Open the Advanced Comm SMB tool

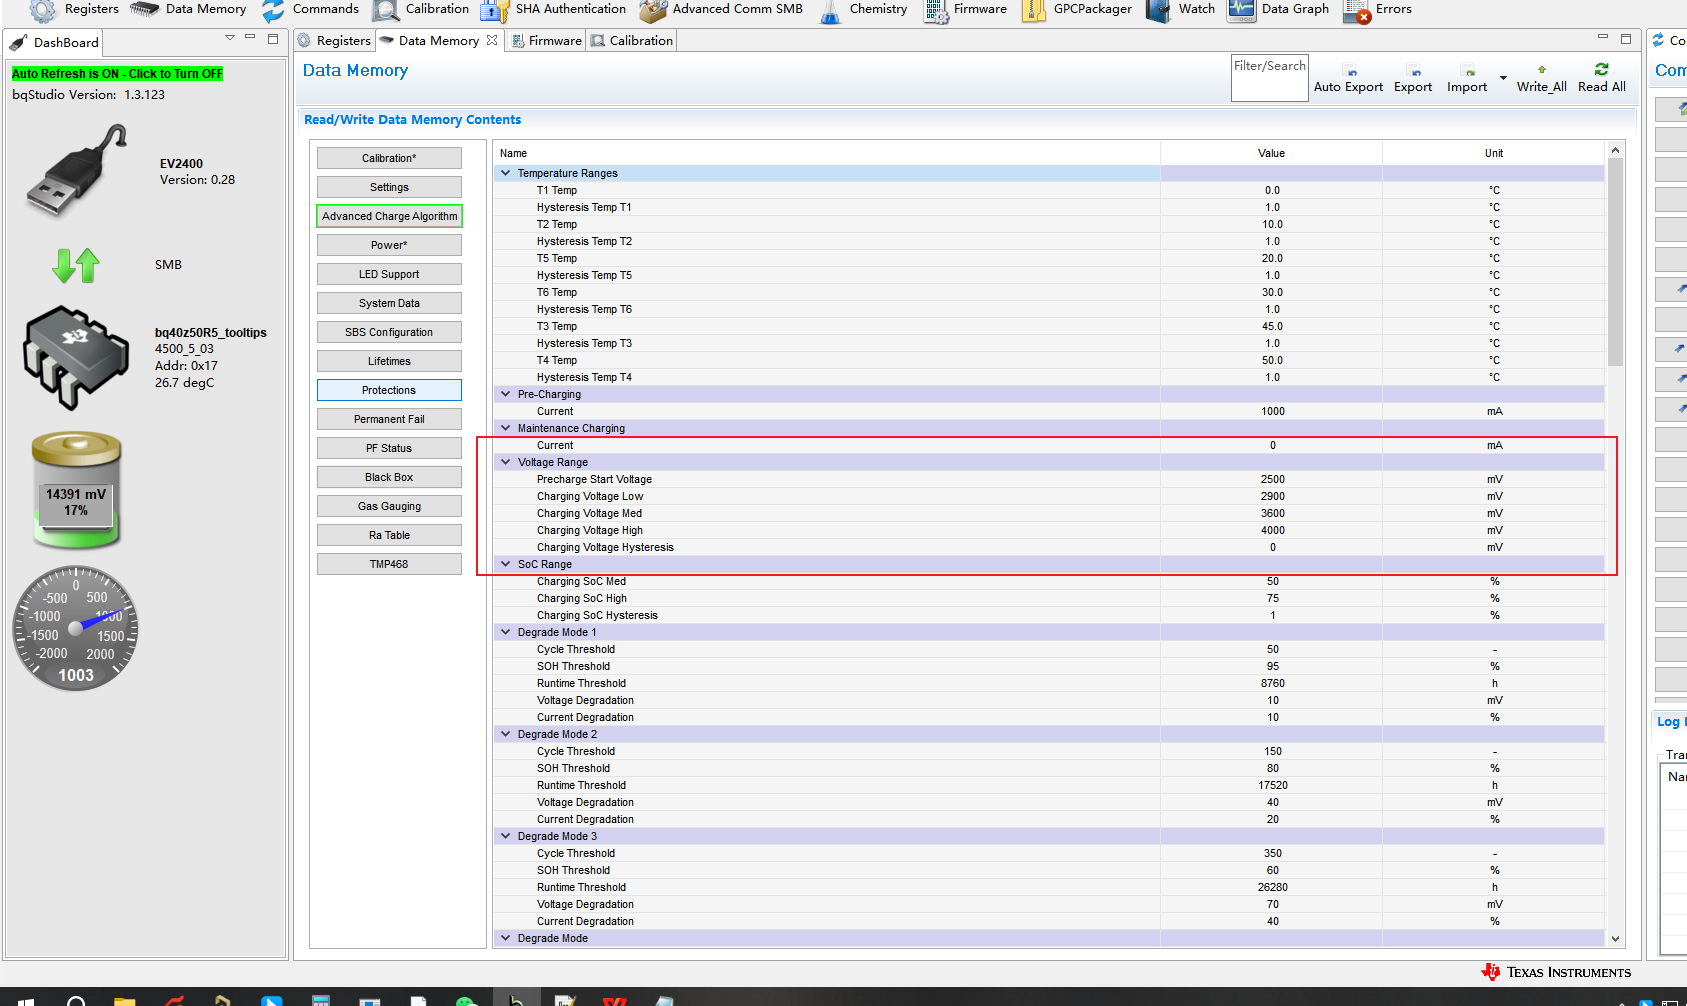pyautogui.click(x=721, y=10)
